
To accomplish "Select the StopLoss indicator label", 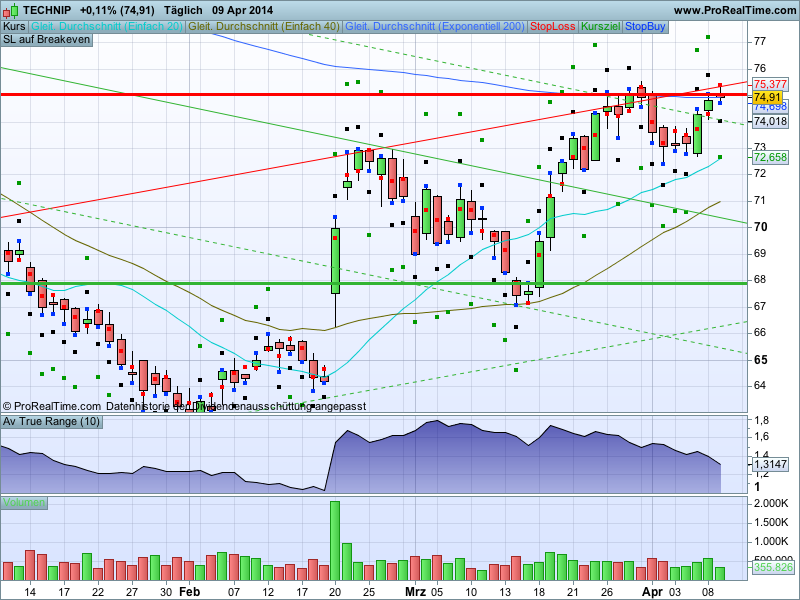I will pos(553,27).
